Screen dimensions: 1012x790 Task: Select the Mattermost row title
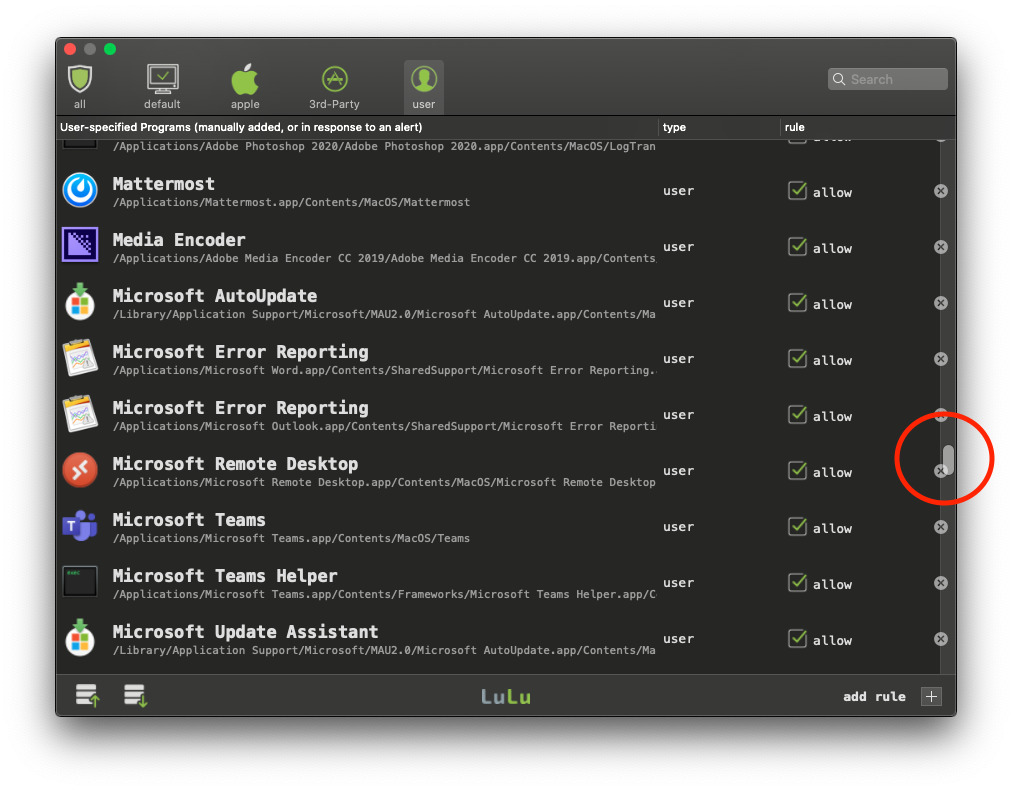[x=164, y=184]
